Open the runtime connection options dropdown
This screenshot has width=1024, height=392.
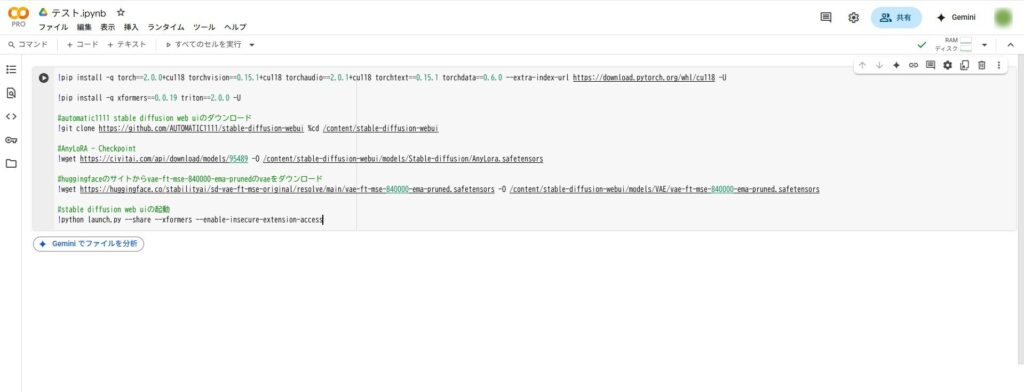(984, 45)
